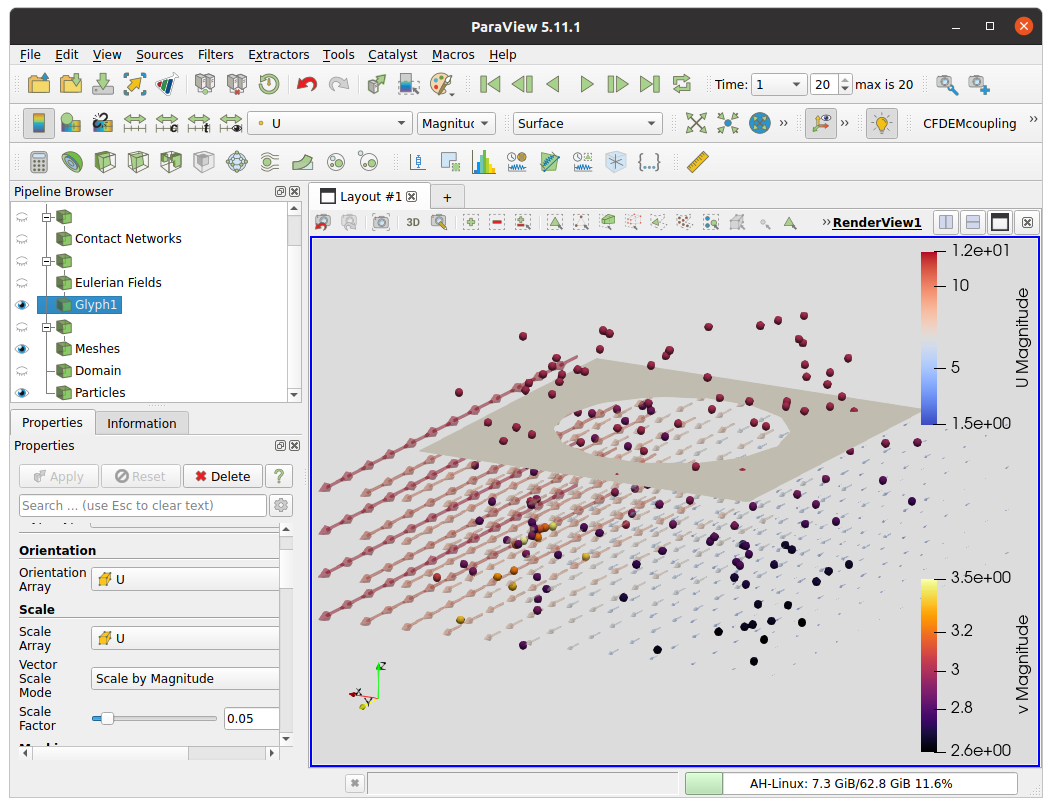Toggle color legend visibility button
Viewport: 1052px width, 807px height.
38,123
